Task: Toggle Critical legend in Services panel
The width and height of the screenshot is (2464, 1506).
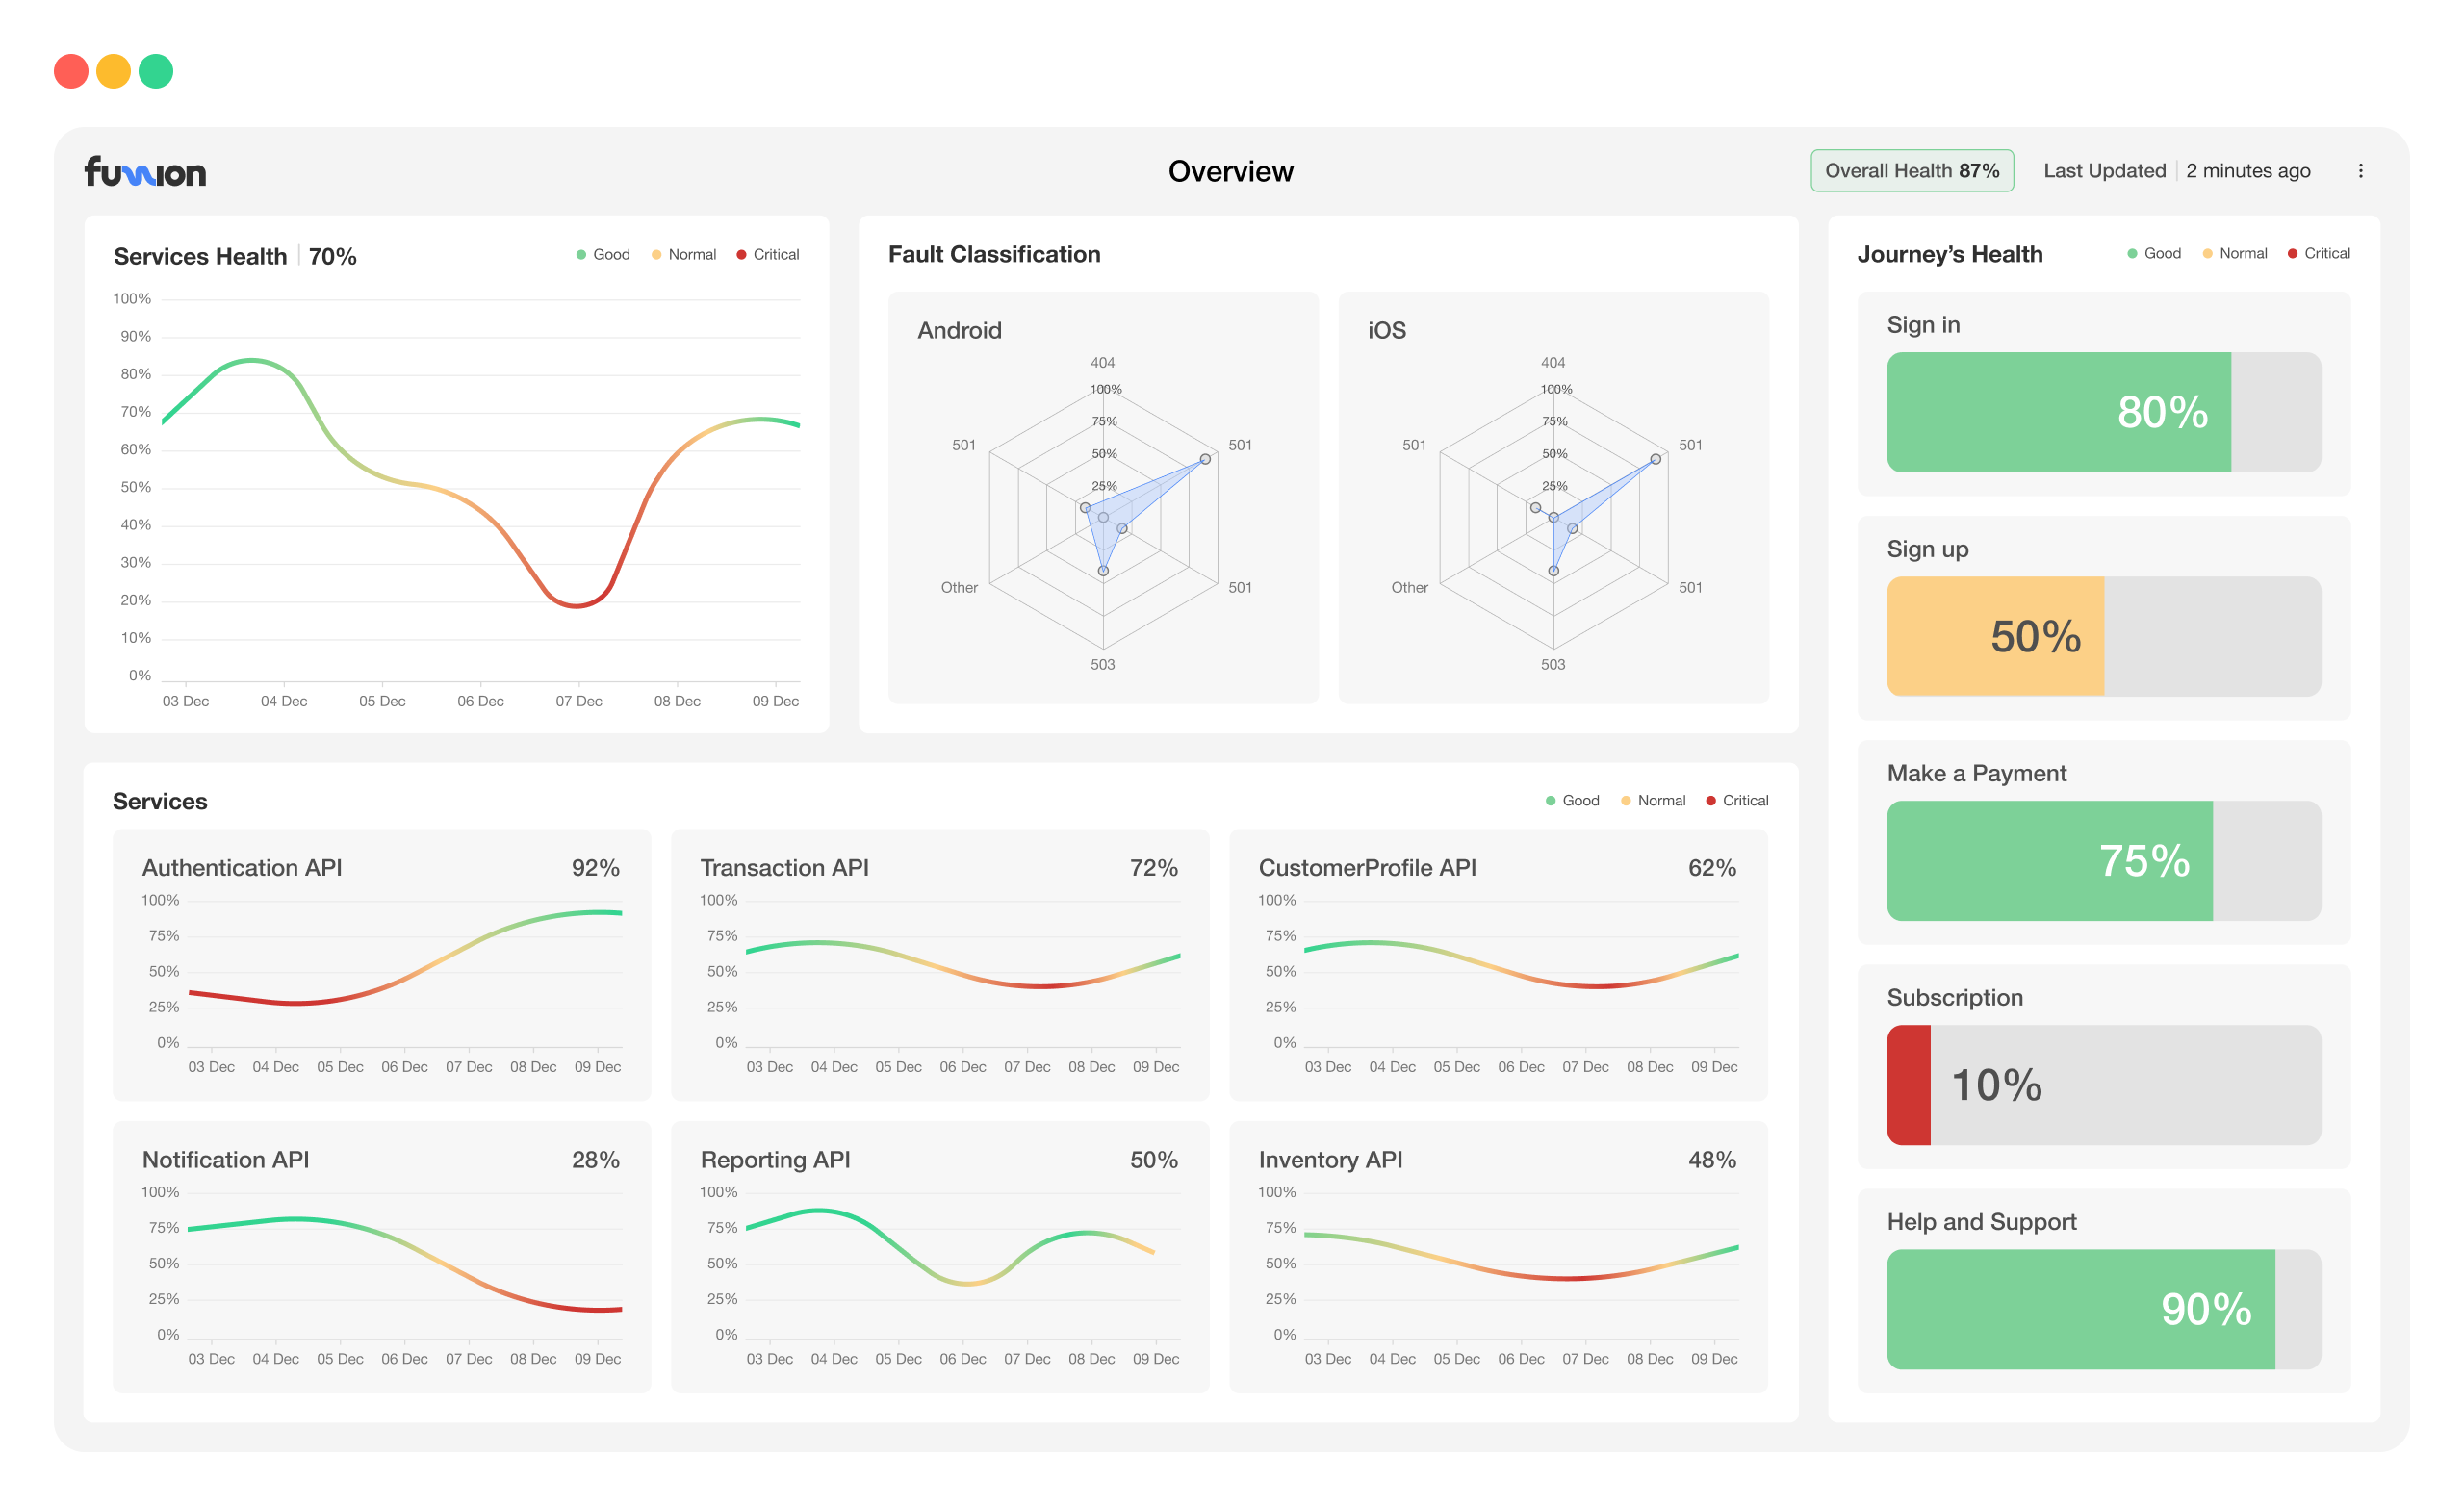Action: pos(1737,801)
